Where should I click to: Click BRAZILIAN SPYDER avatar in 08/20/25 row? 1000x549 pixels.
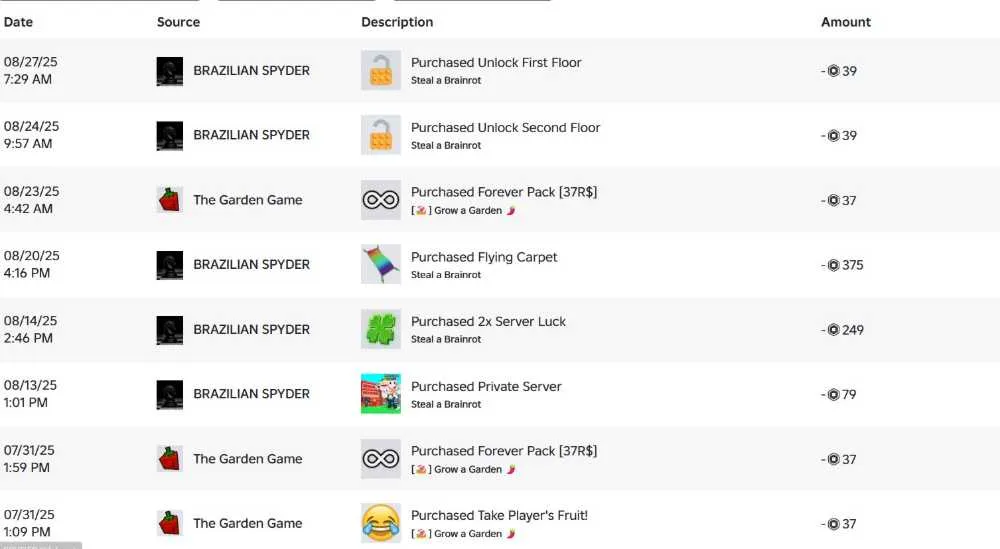(x=170, y=265)
